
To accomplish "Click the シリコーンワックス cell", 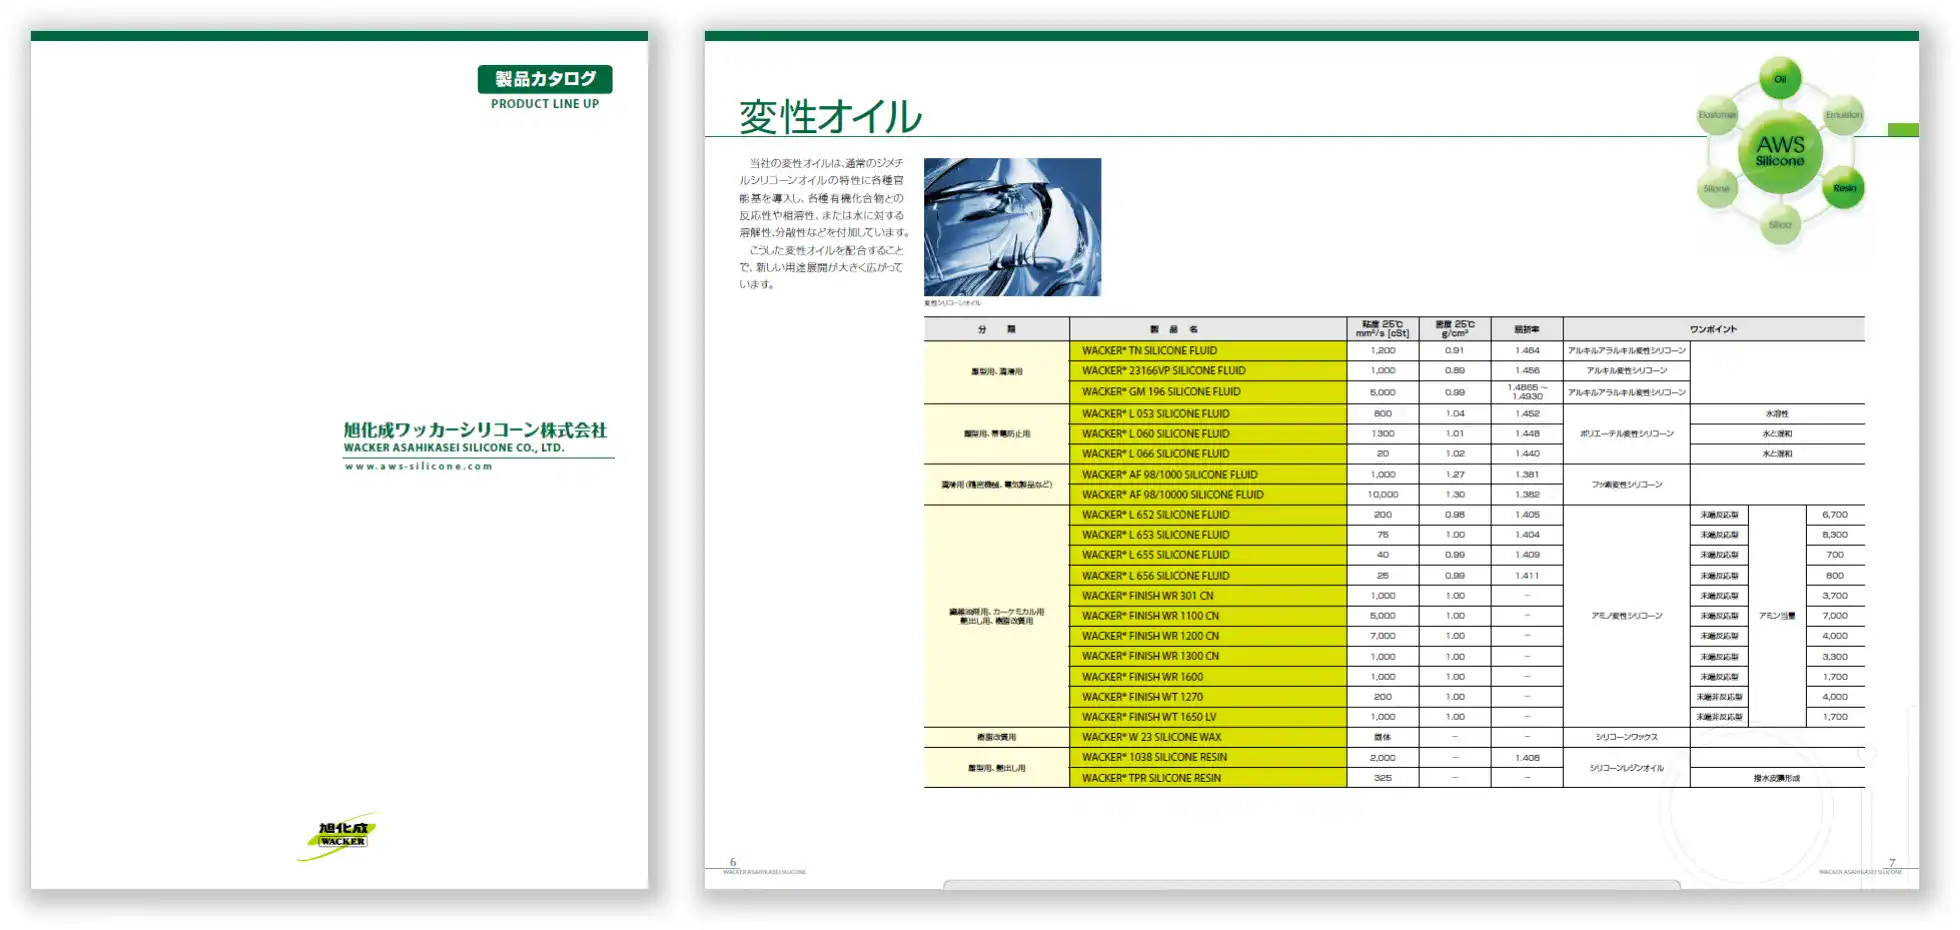I will click(x=1627, y=737).
